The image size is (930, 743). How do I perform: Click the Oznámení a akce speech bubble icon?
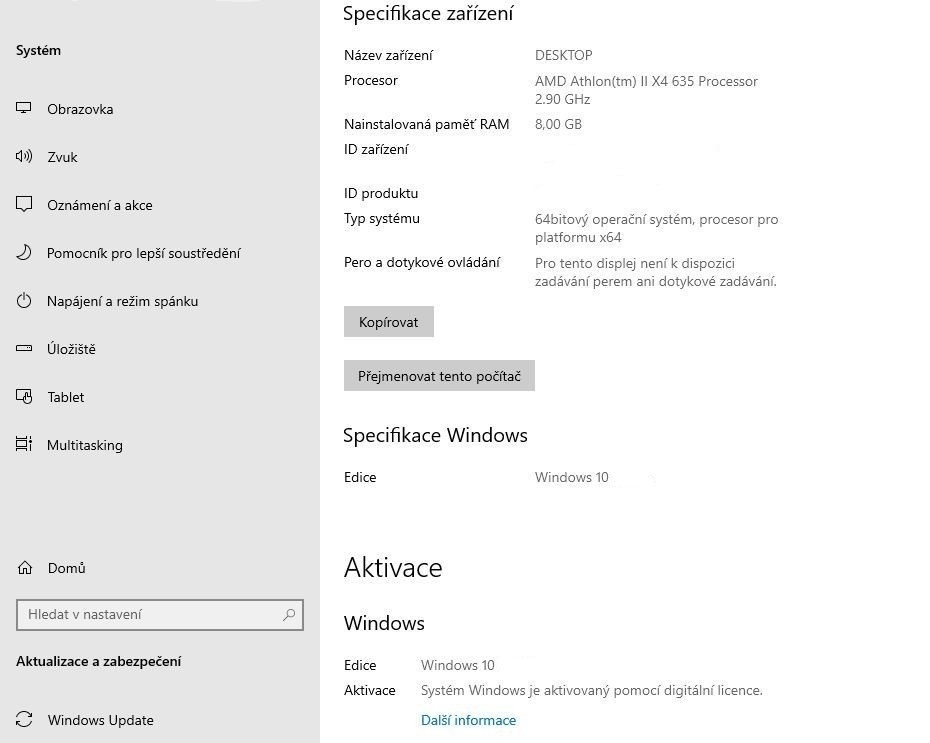24,204
